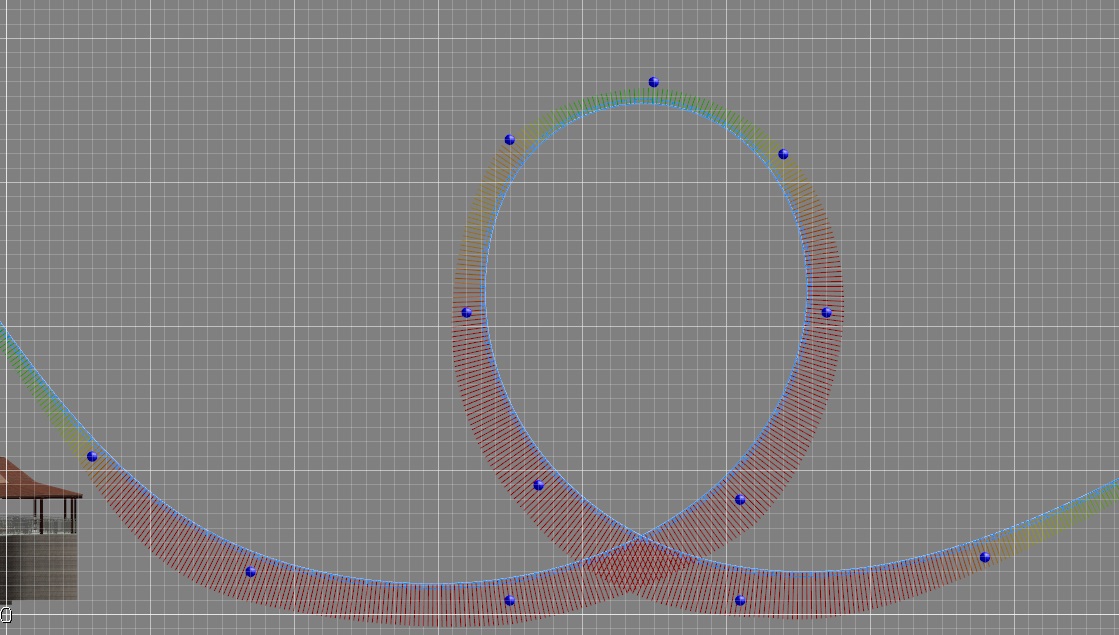The height and width of the screenshot is (635, 1119).
Task: Pick the control point on the loop's left side
Action: (466, 313)
